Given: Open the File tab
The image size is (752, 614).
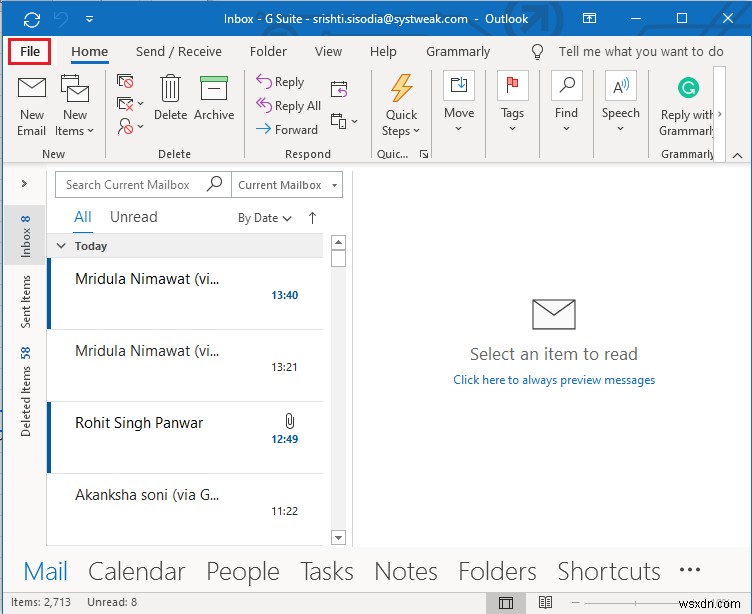Looking at the screenshot, I should click(30, 51).
